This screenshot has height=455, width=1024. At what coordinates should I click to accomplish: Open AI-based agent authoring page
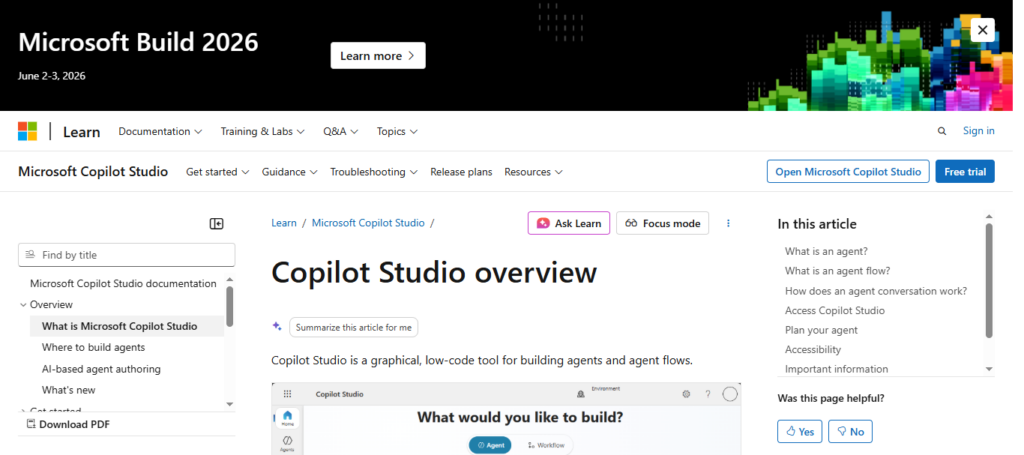click(101, 369)
